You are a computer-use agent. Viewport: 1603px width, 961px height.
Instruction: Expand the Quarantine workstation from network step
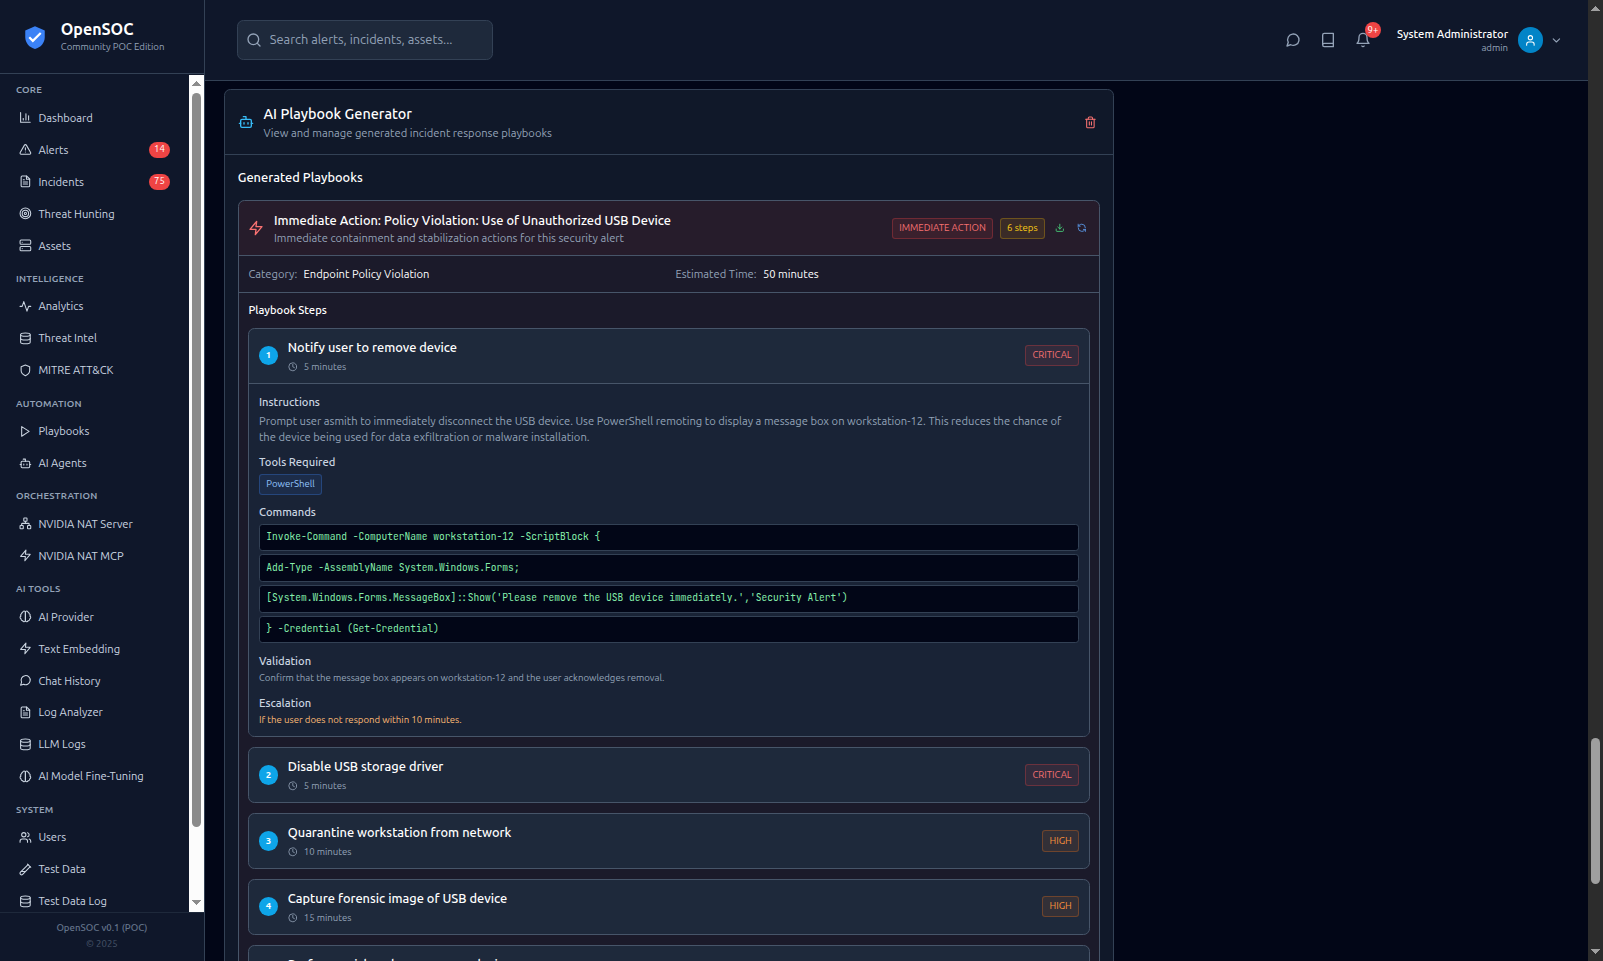pyautogui.click(x=668, y=841)
